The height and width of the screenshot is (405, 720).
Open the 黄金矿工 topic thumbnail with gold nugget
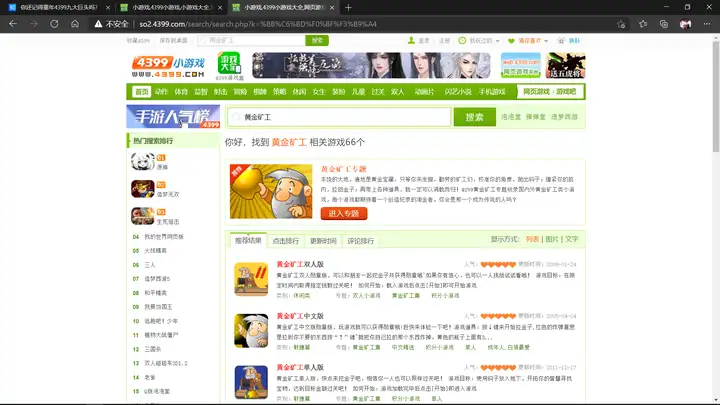[x=271, y=191]
